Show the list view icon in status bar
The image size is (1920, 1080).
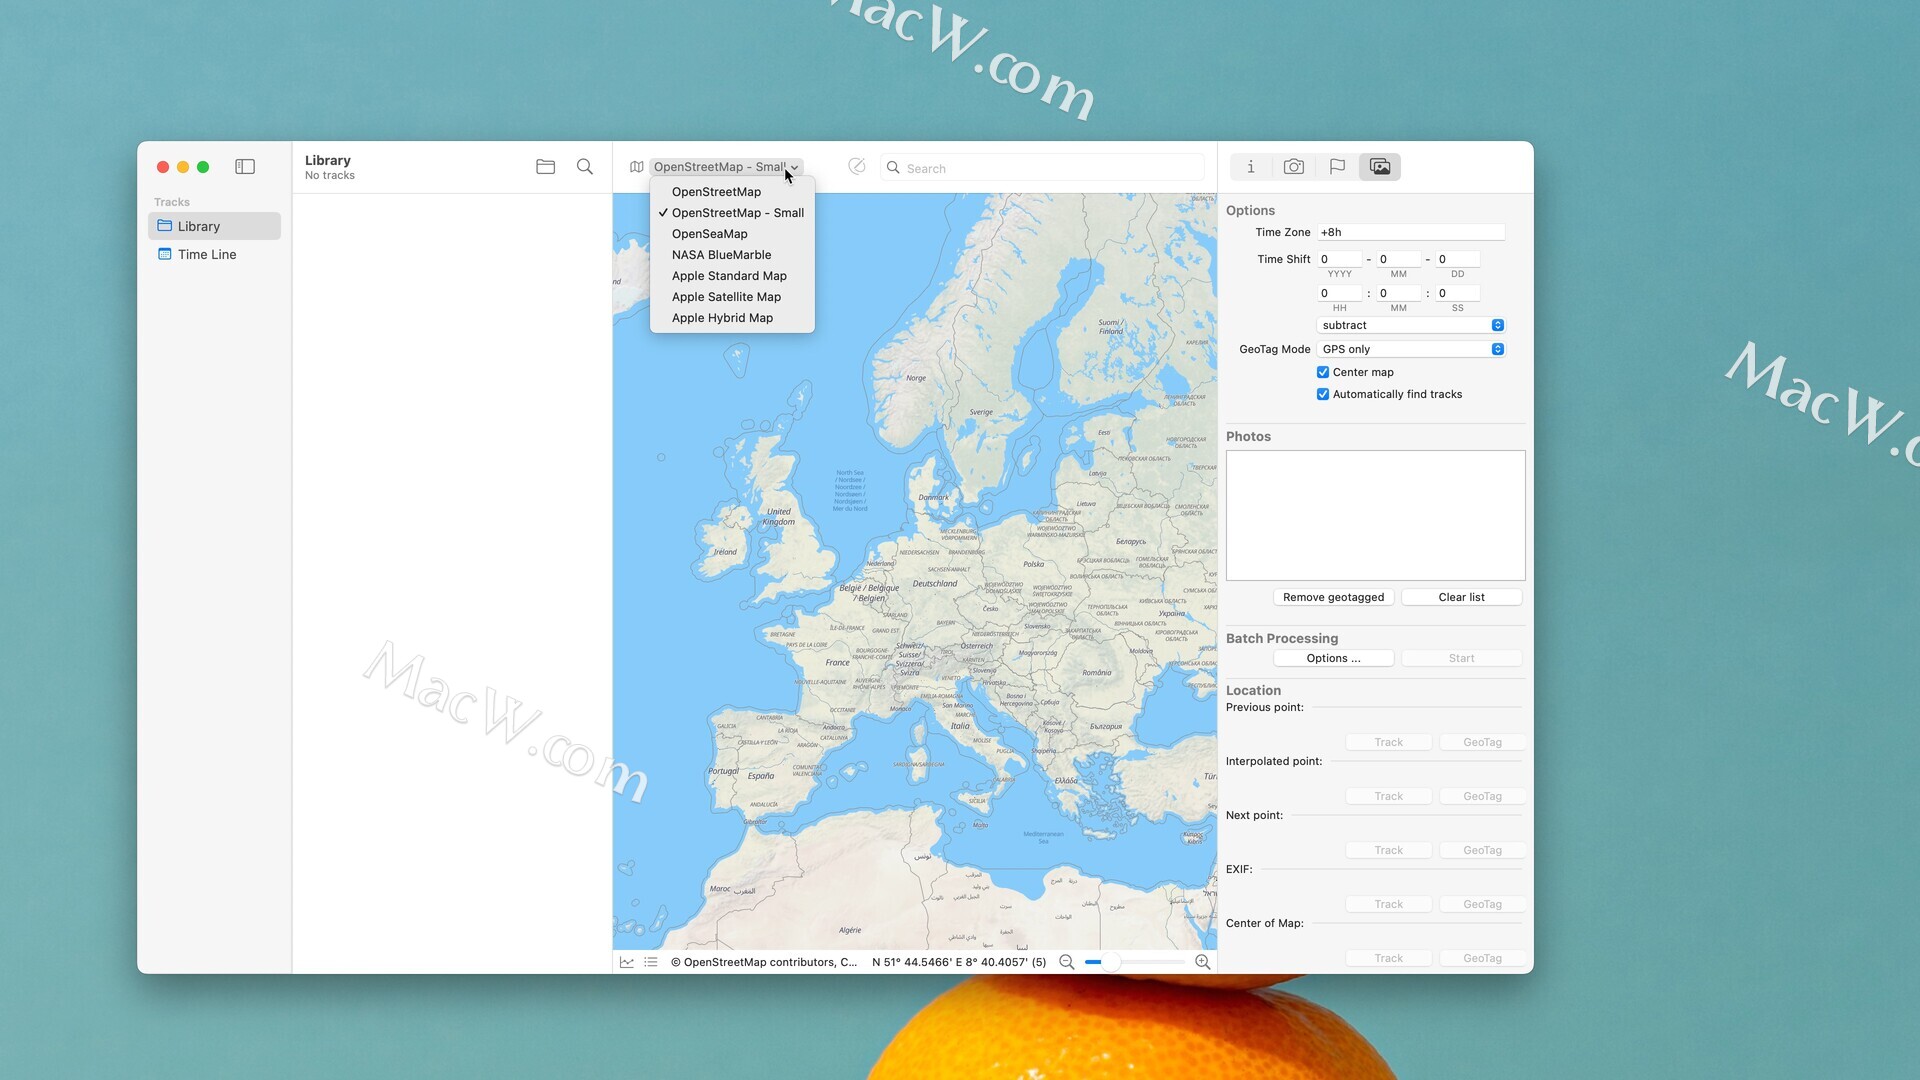pyautogui.click(x=651, y=962)
